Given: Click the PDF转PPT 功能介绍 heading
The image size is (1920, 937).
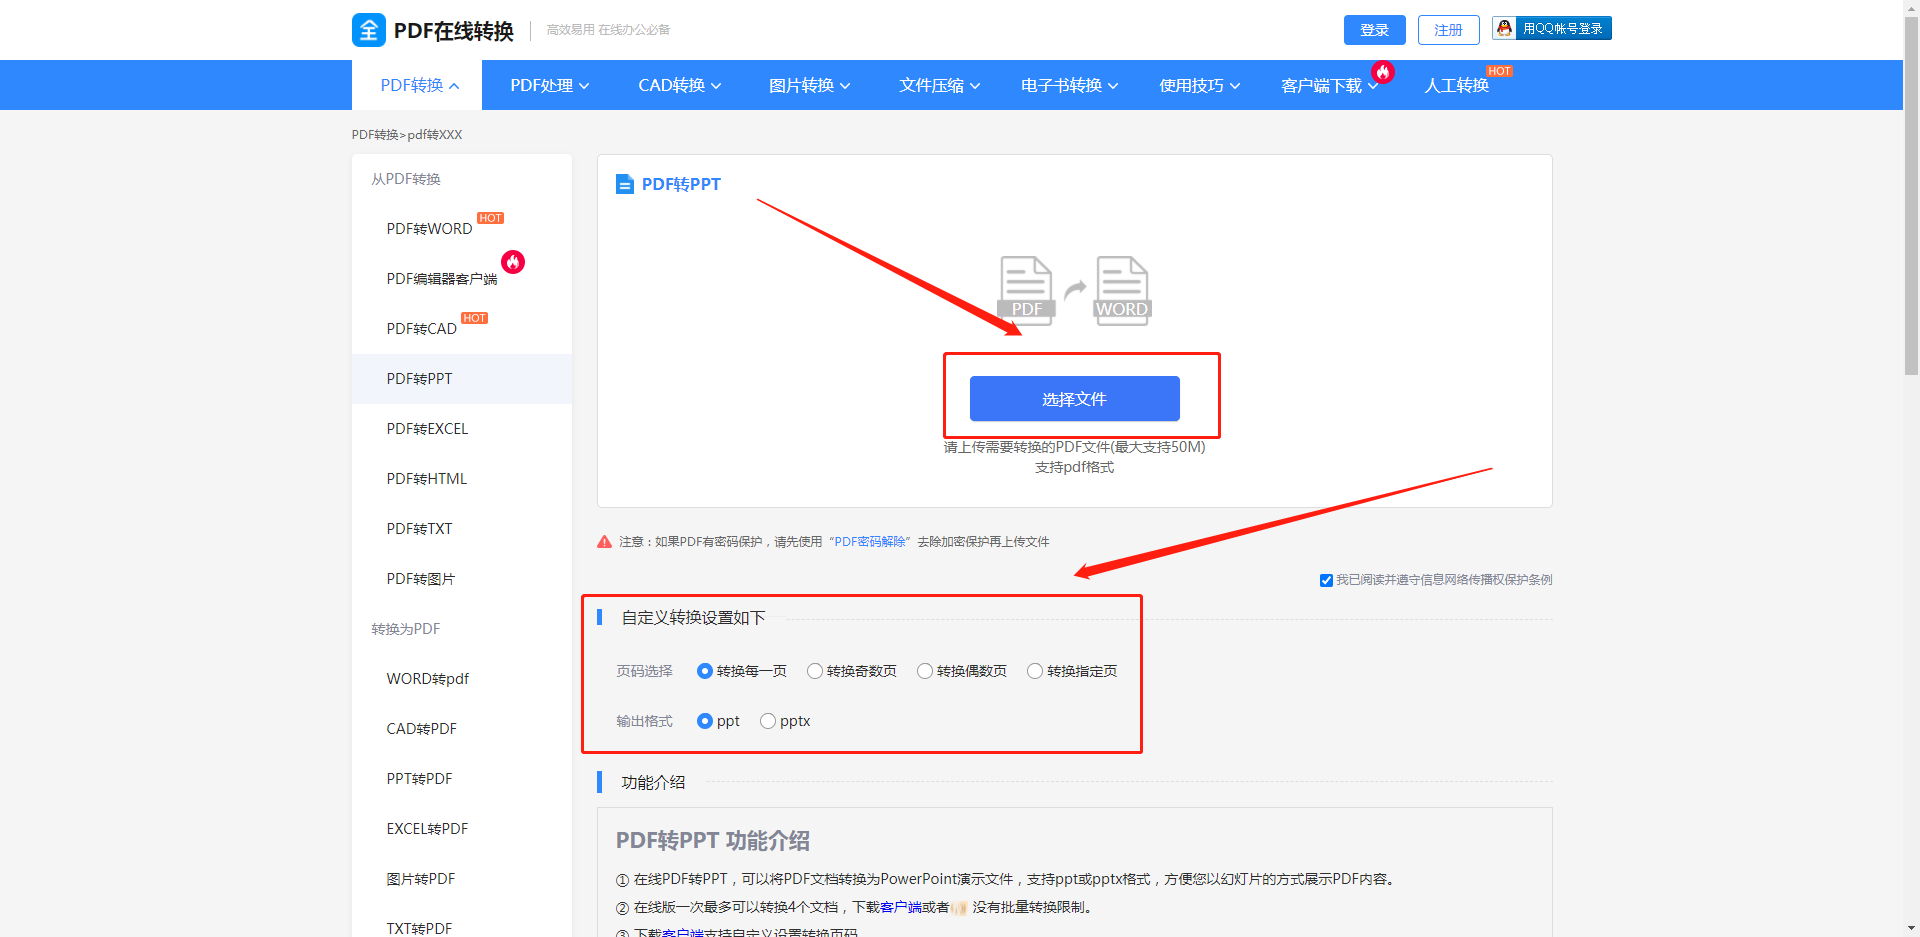Looking at the screenshot, I should pos(713,841).
